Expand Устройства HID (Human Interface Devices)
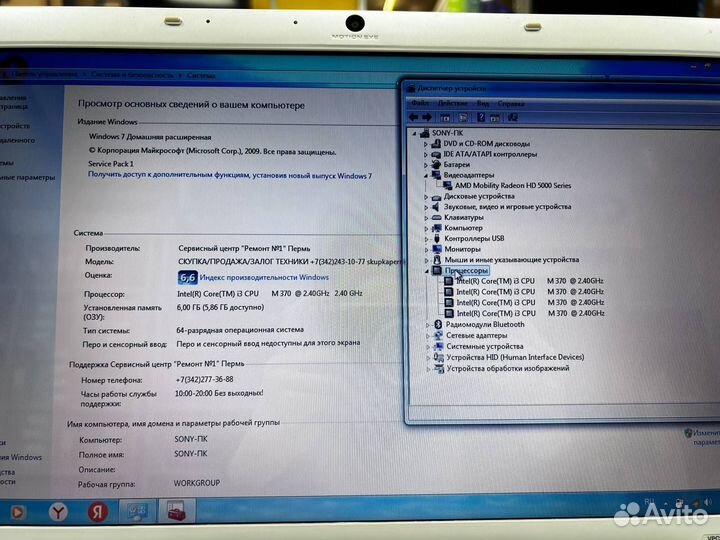 (x=428, y=358)
